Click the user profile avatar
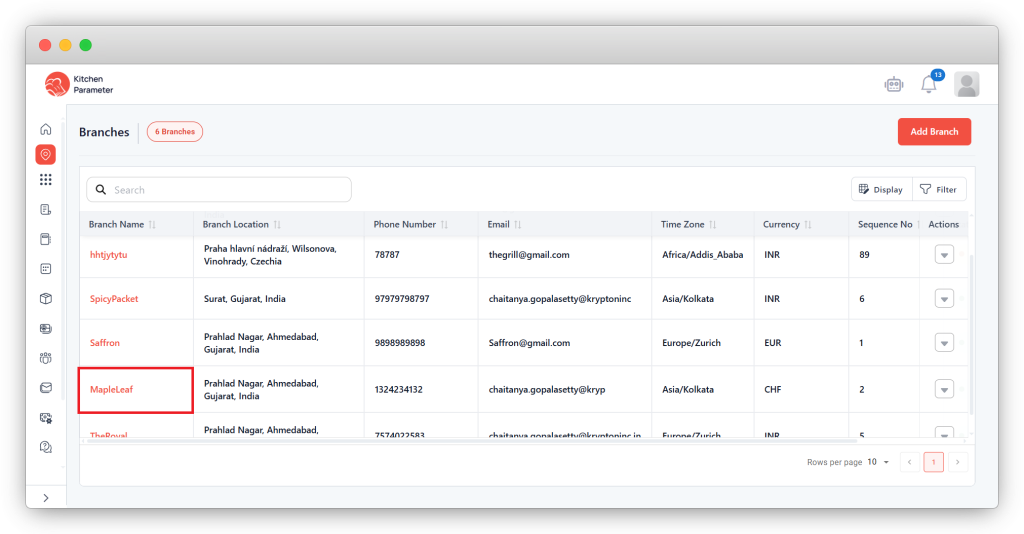 pyautogui.click(x=966, y=85)
